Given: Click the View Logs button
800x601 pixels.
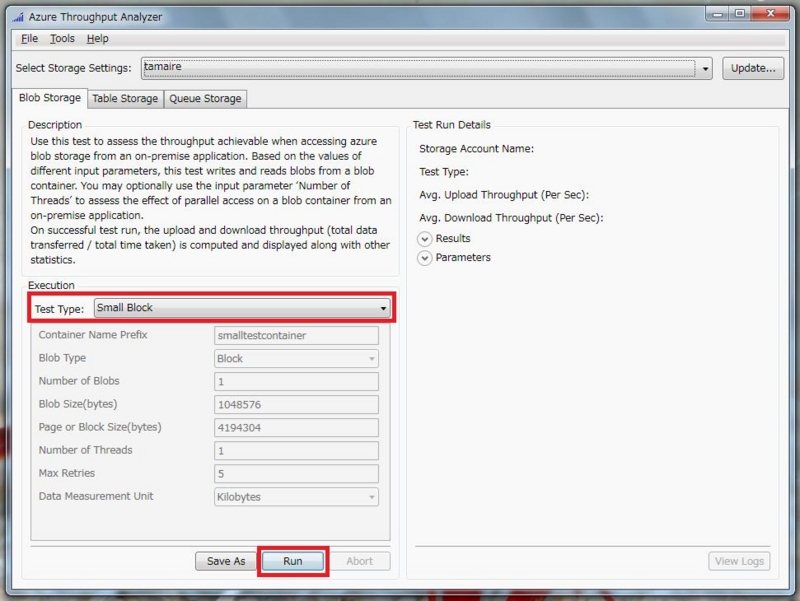Looking at the screenshot, I should click(739, 561).
